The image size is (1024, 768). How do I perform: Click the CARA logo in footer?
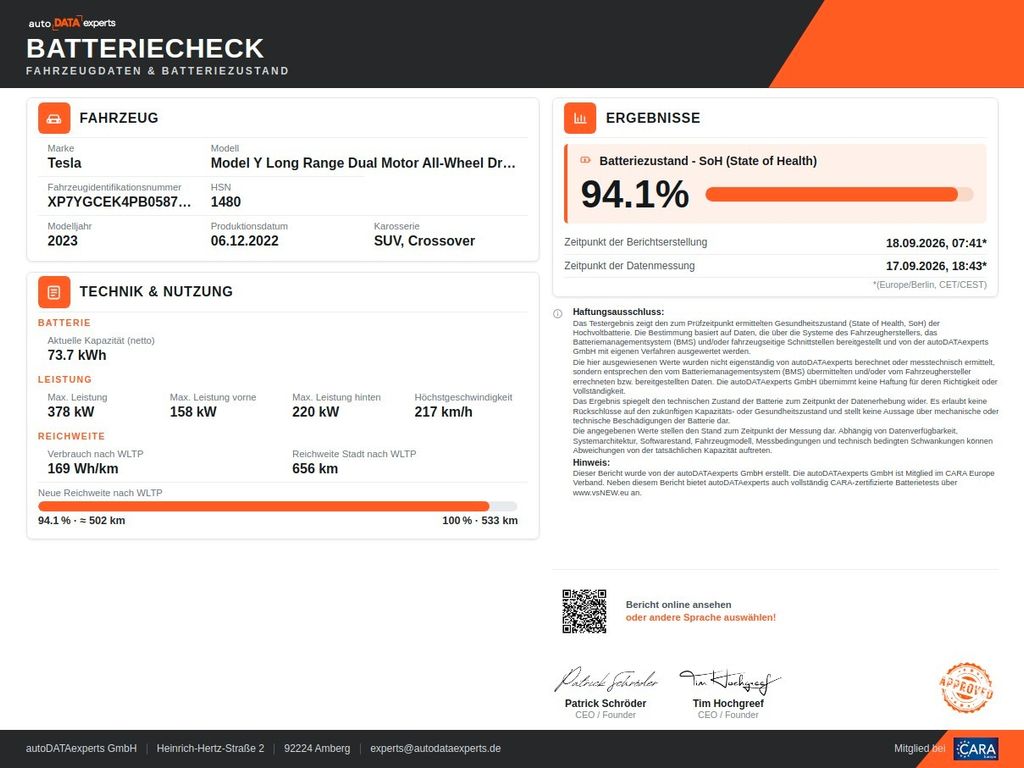(x=976, y=749)
